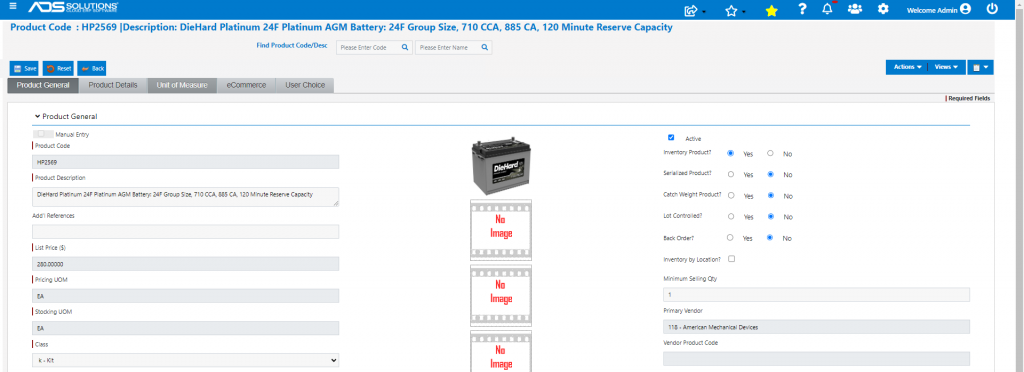Check Inventory by Location box
Viewport: 1024px width, 372px height.
(731, 258)
